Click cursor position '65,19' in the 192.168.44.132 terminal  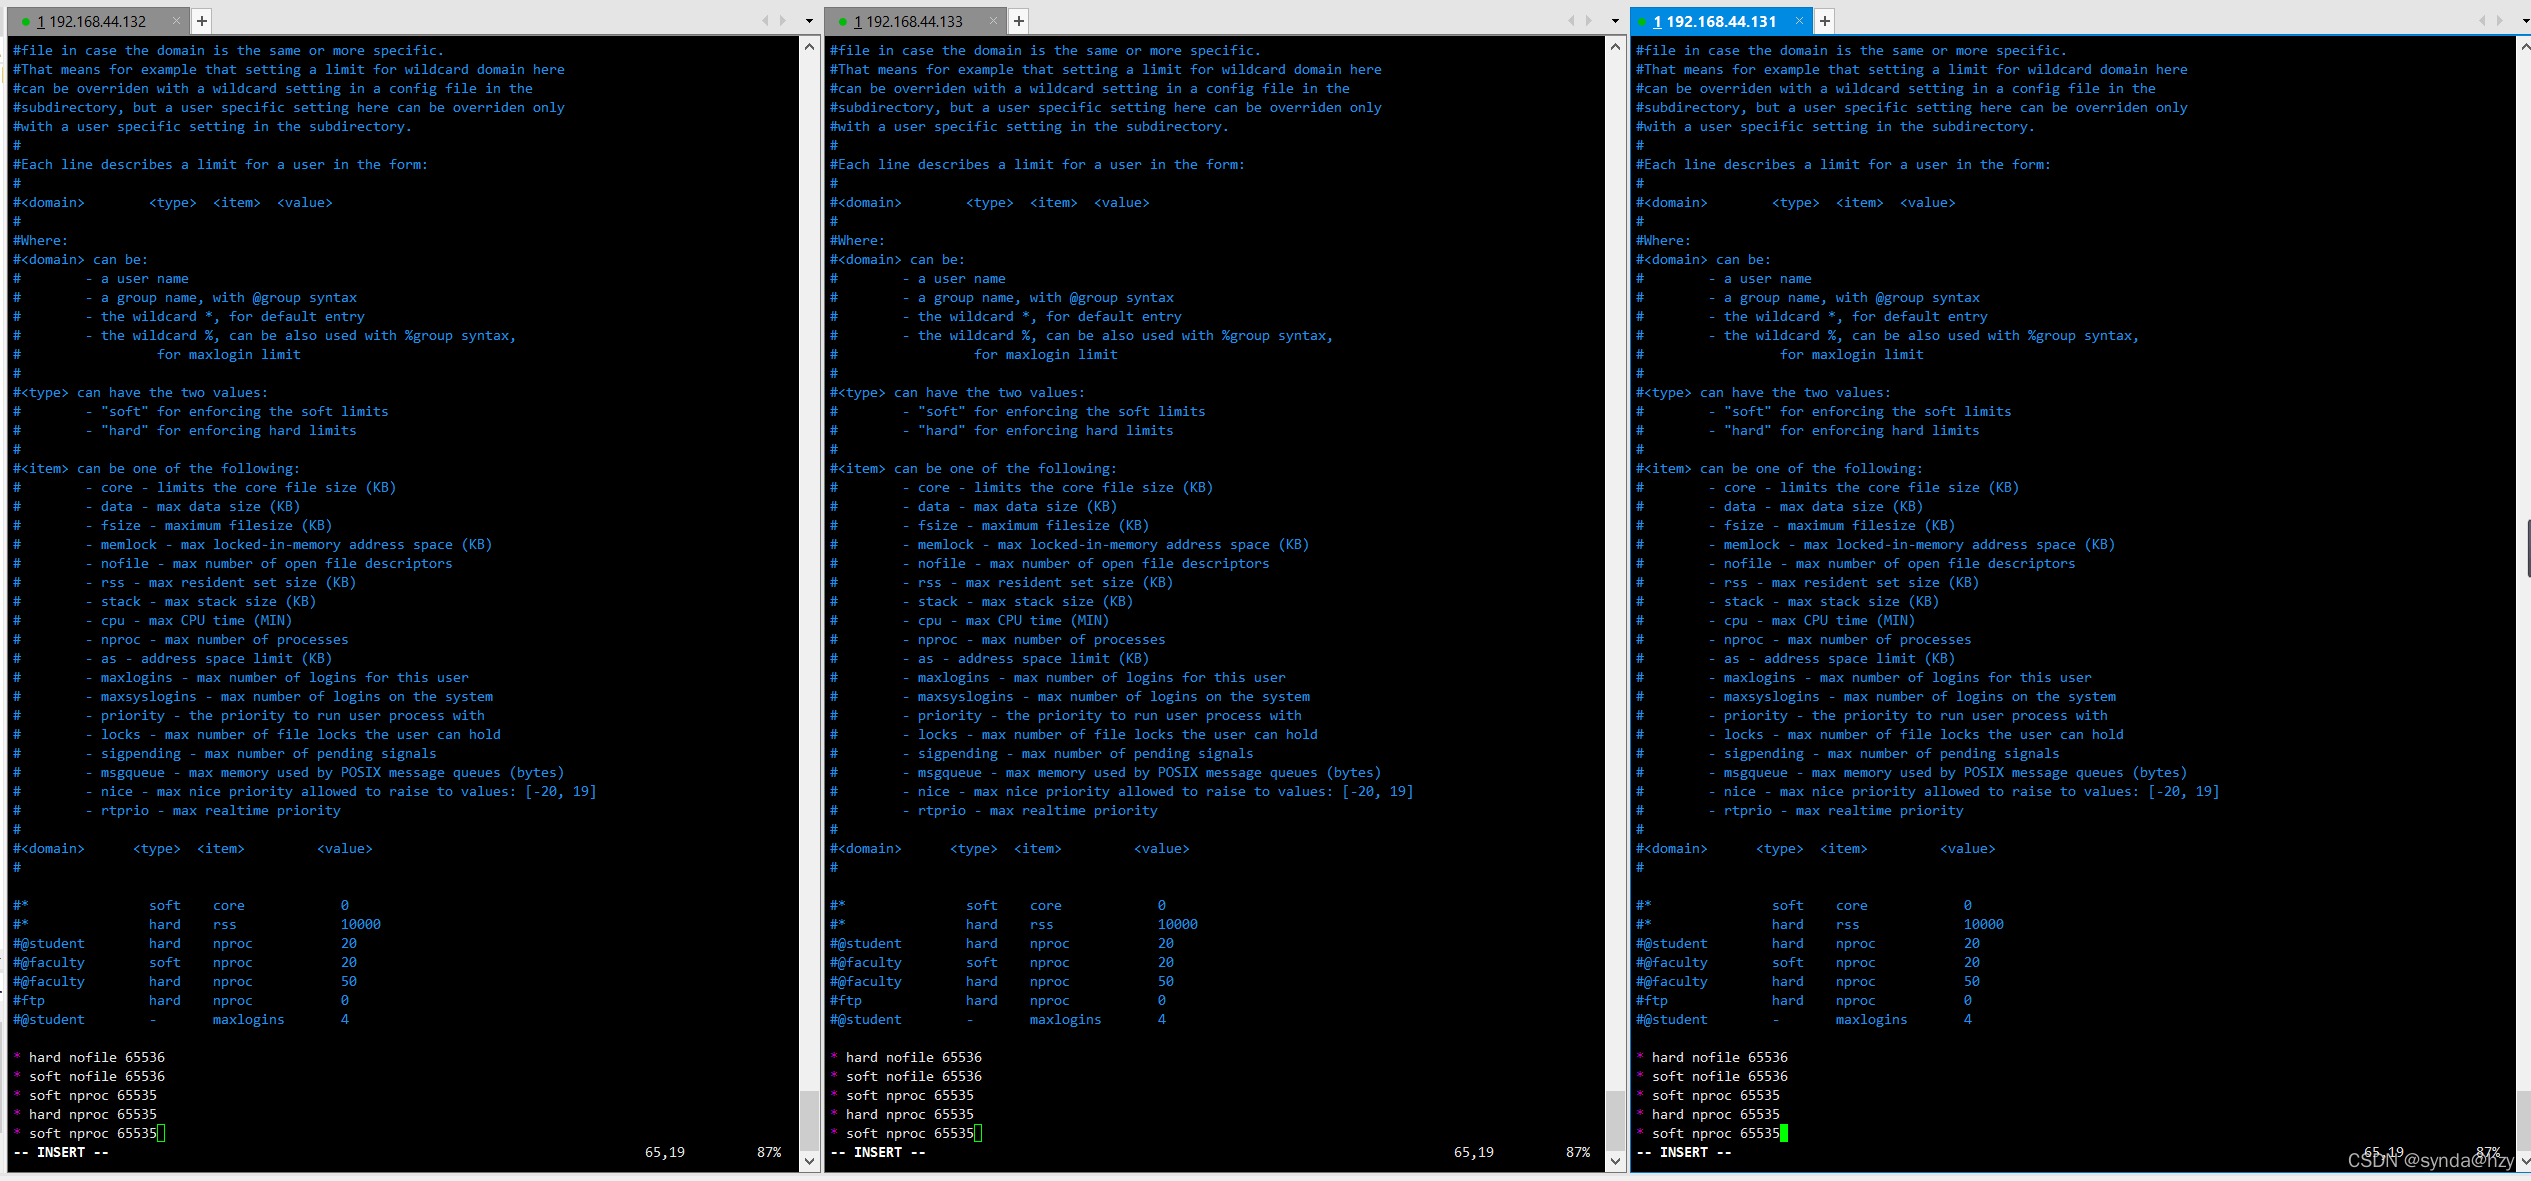click(665, 1152)
